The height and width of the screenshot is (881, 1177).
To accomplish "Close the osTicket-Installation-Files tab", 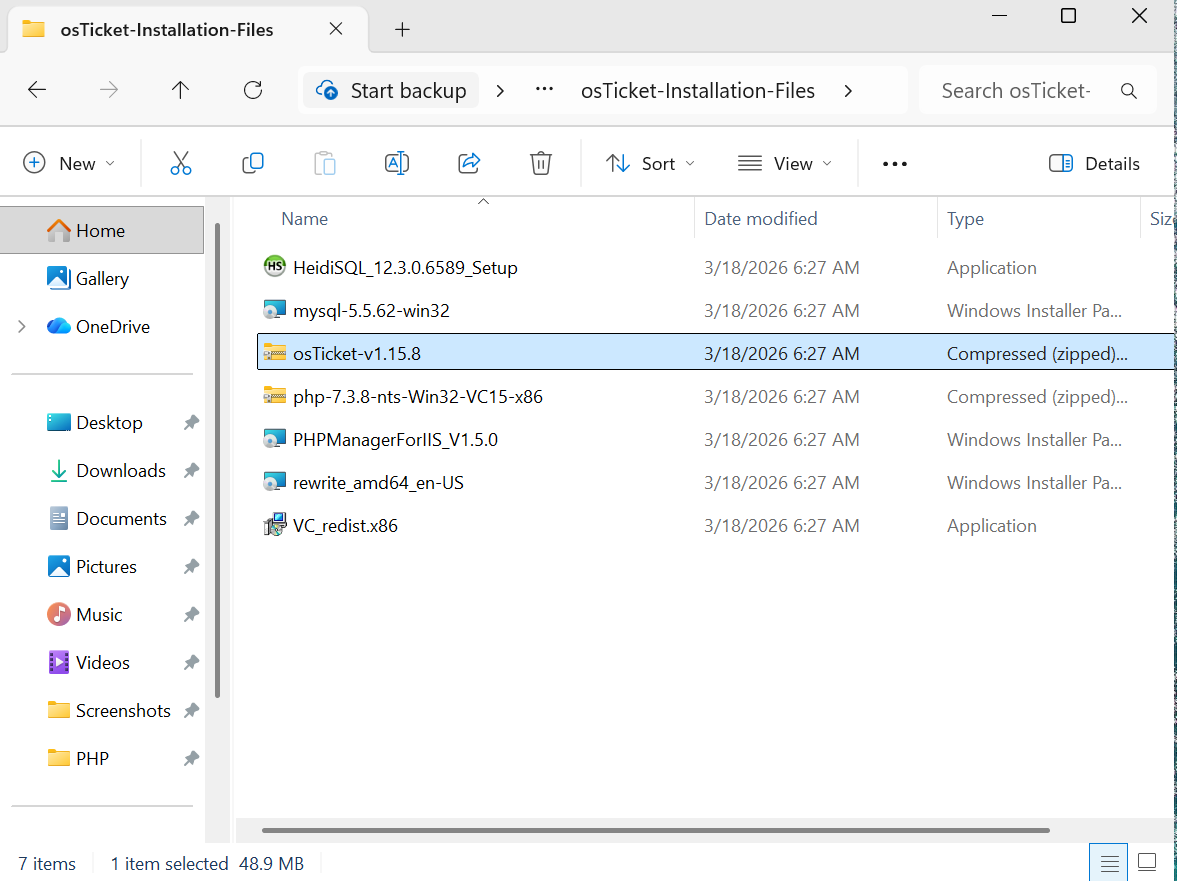I will tap(336, 29).
